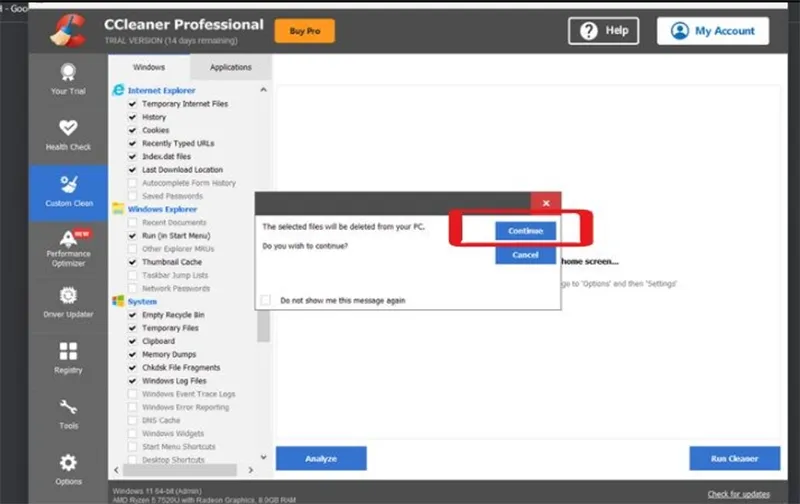Image resolution: width=800 pixels, height=504 pixels.
Task: Open Help from the header
Action: 604,31
